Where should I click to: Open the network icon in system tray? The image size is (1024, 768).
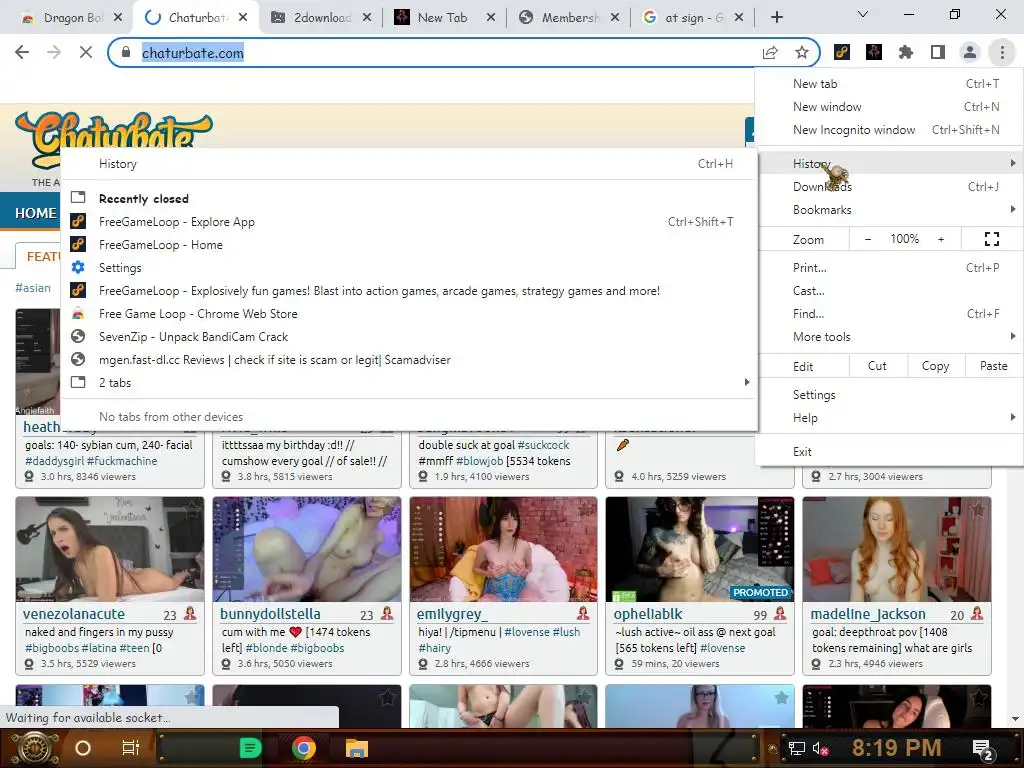797,748
